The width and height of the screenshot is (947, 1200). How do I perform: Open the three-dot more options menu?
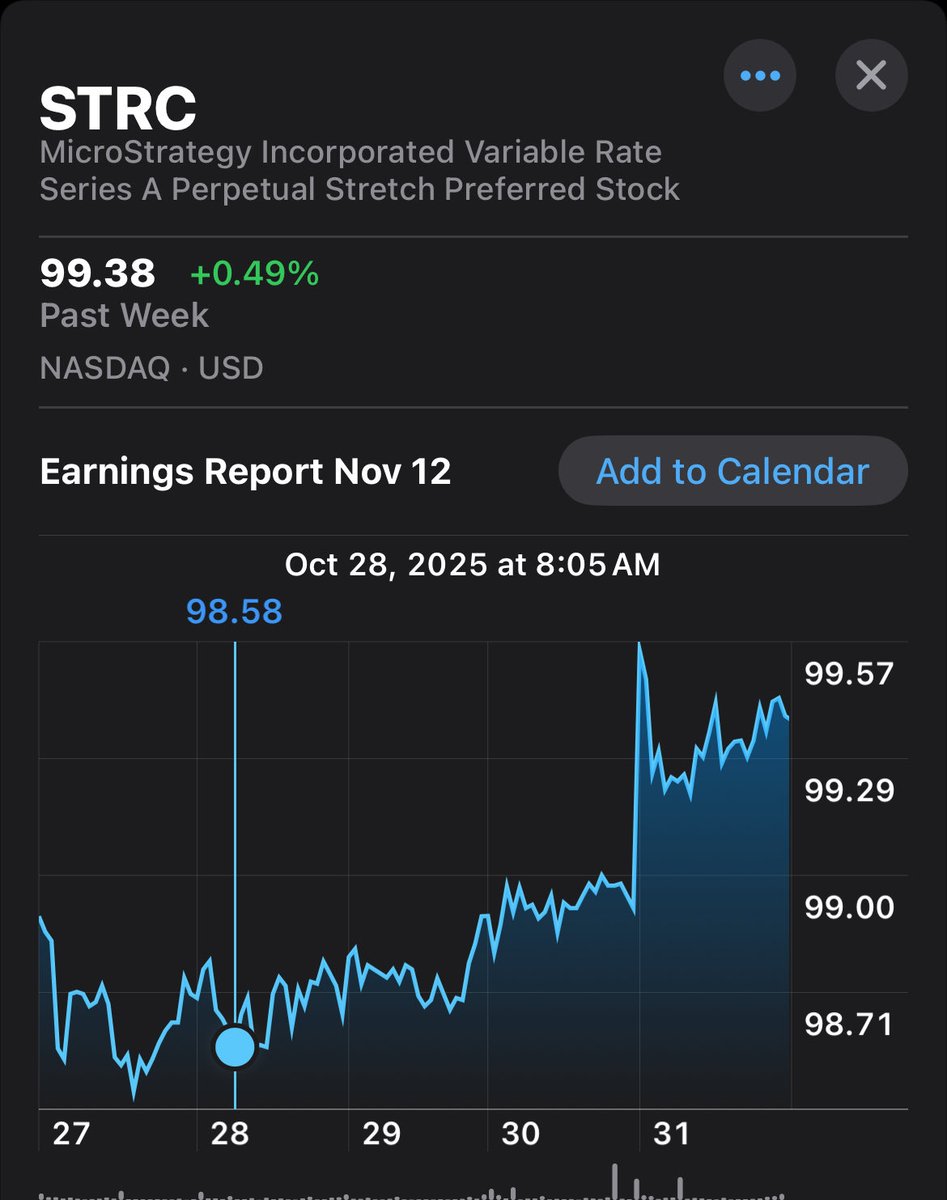tap(759, 75)
